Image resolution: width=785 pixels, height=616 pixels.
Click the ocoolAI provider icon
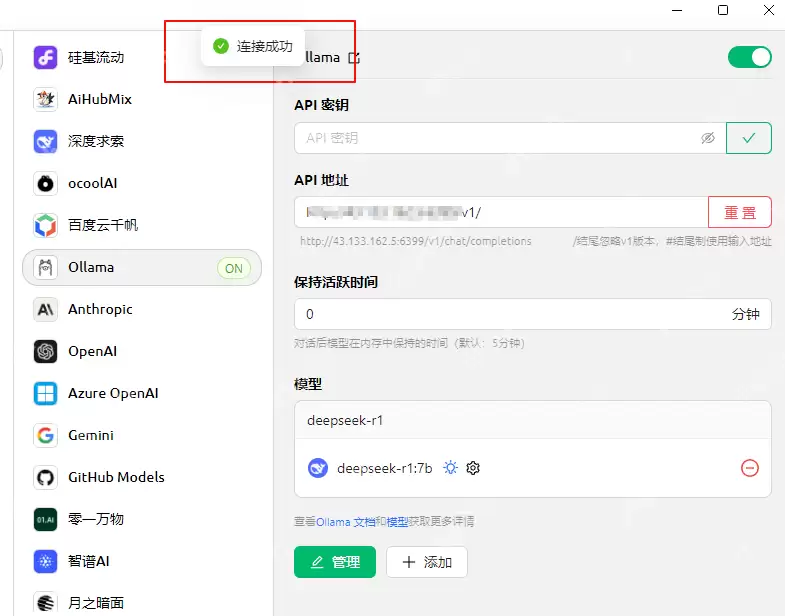click(45, 183)
